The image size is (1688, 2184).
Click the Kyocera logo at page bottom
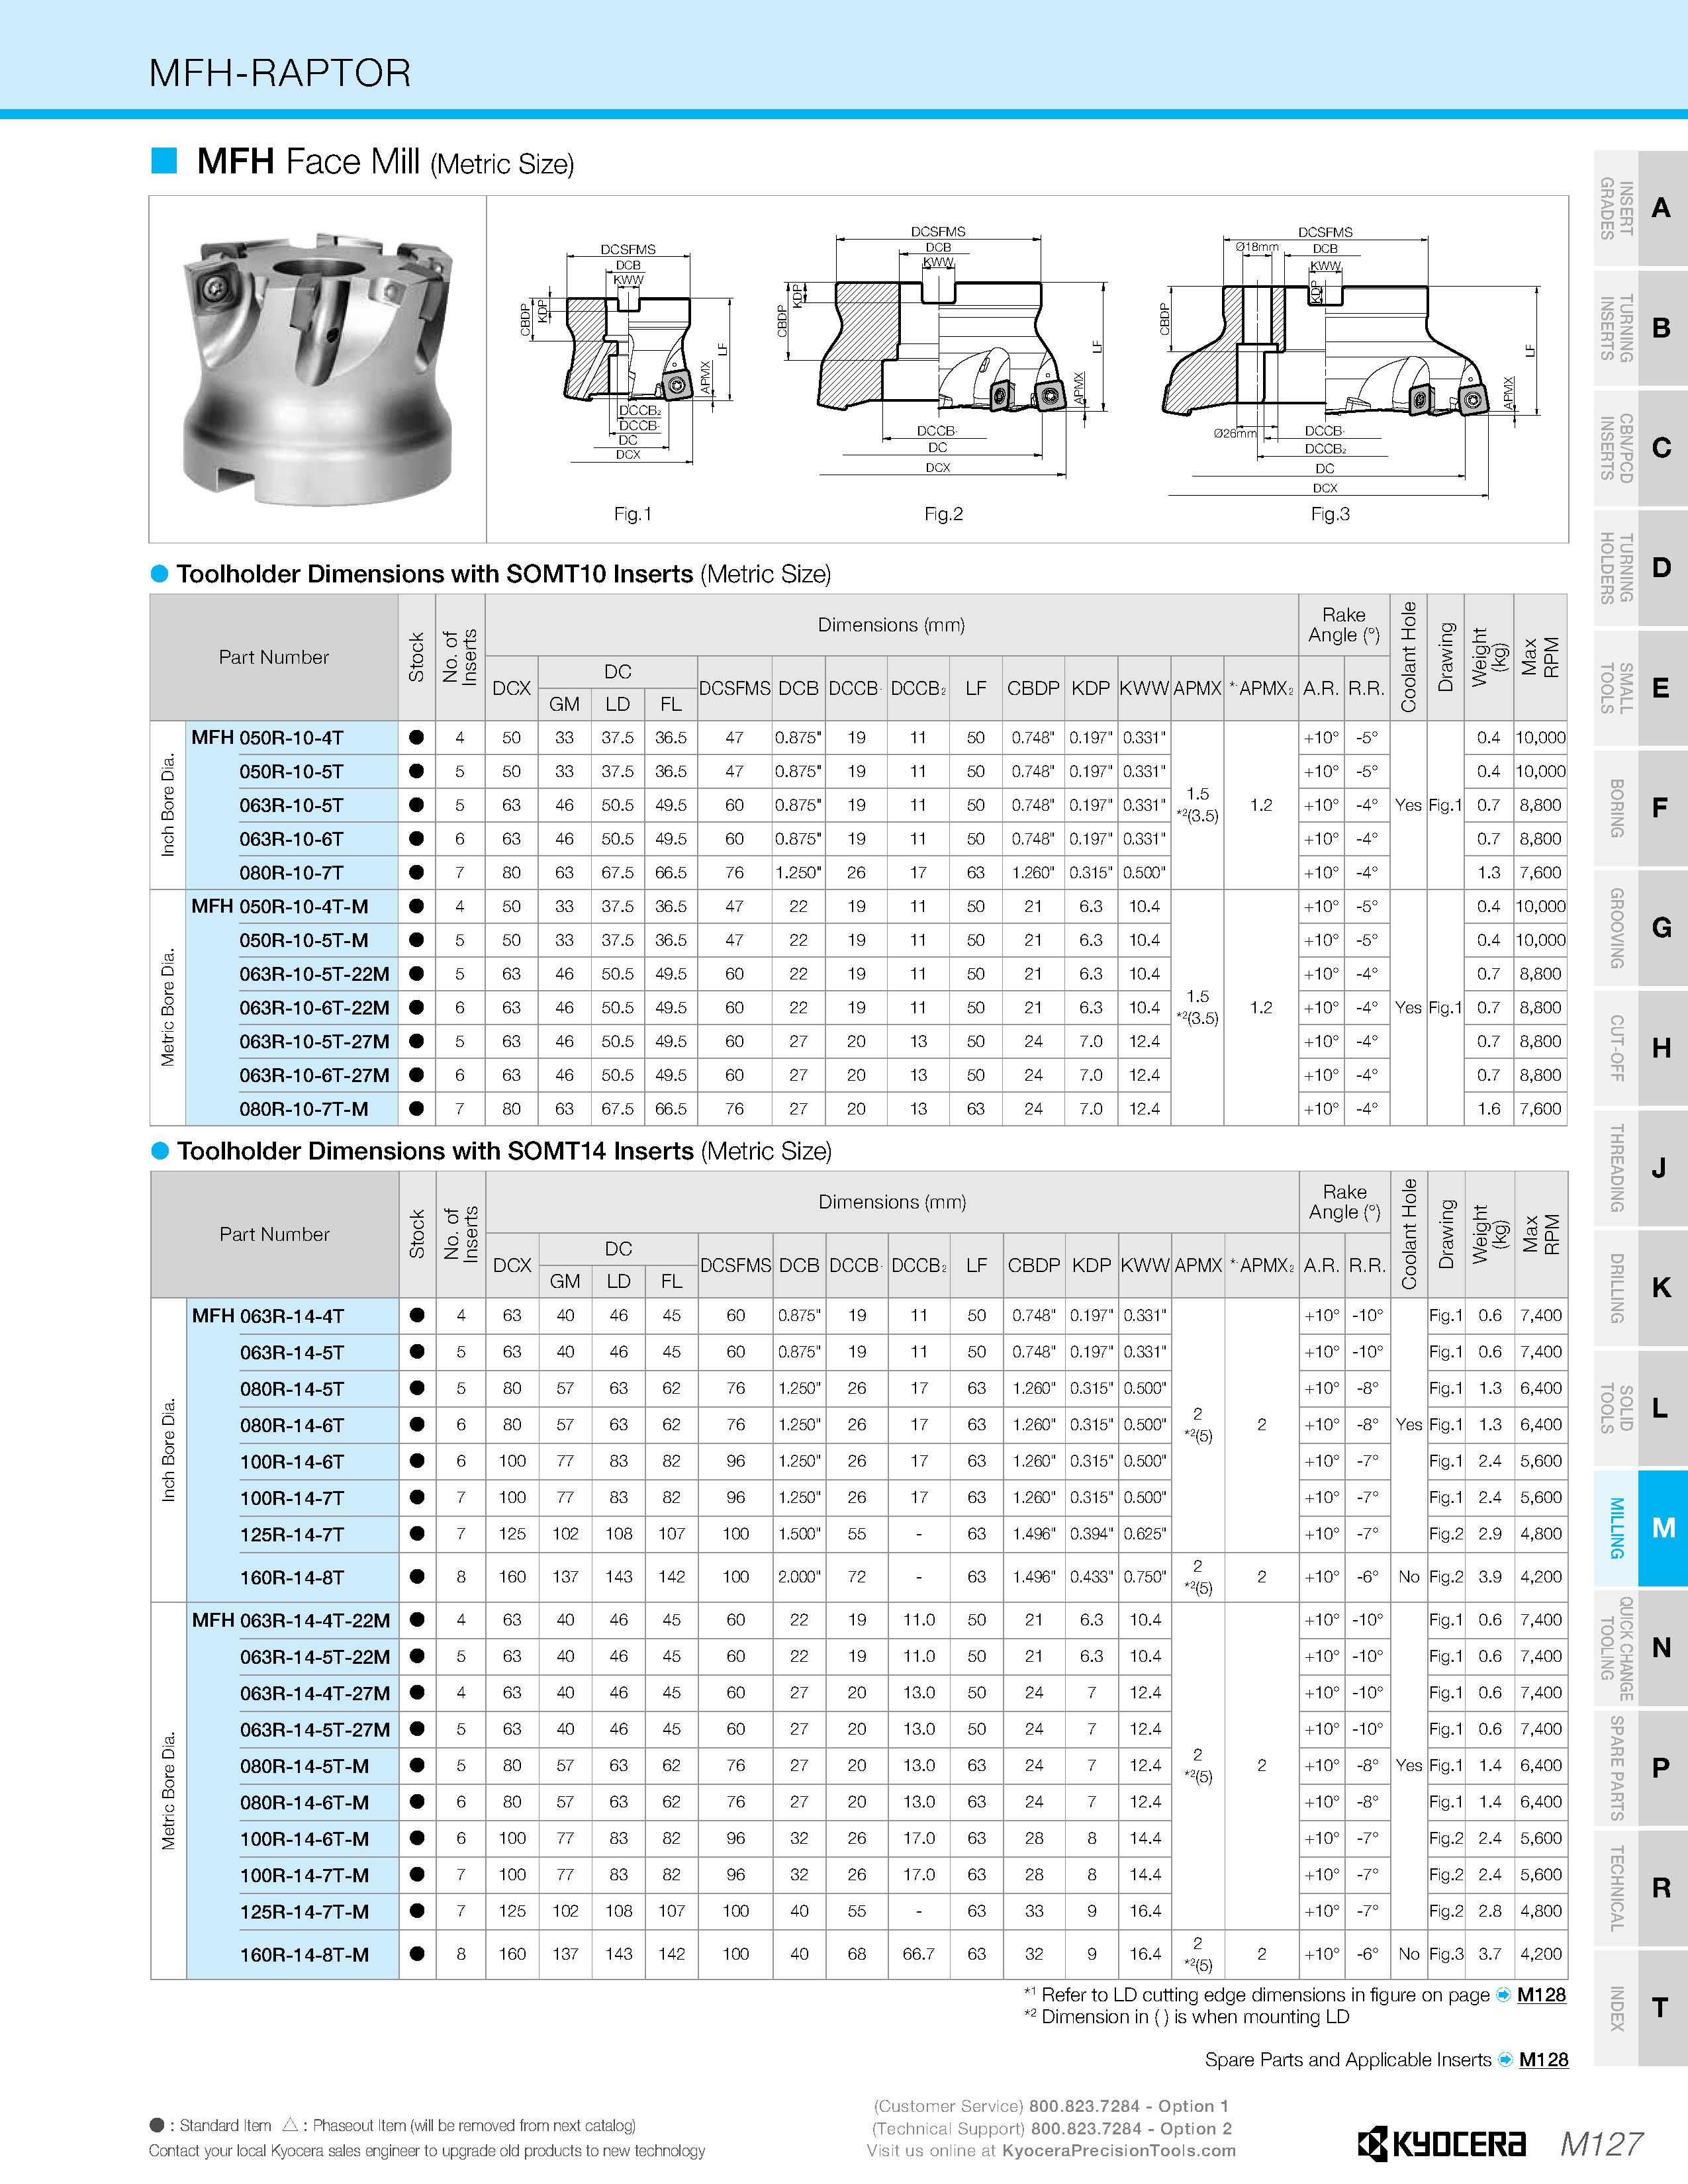[x=1441, y=2143]
